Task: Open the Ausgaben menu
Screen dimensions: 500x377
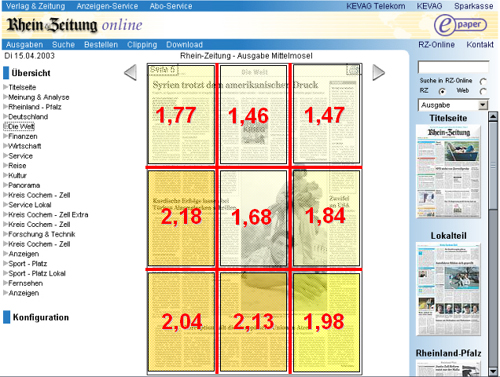Action: [24, 45]
